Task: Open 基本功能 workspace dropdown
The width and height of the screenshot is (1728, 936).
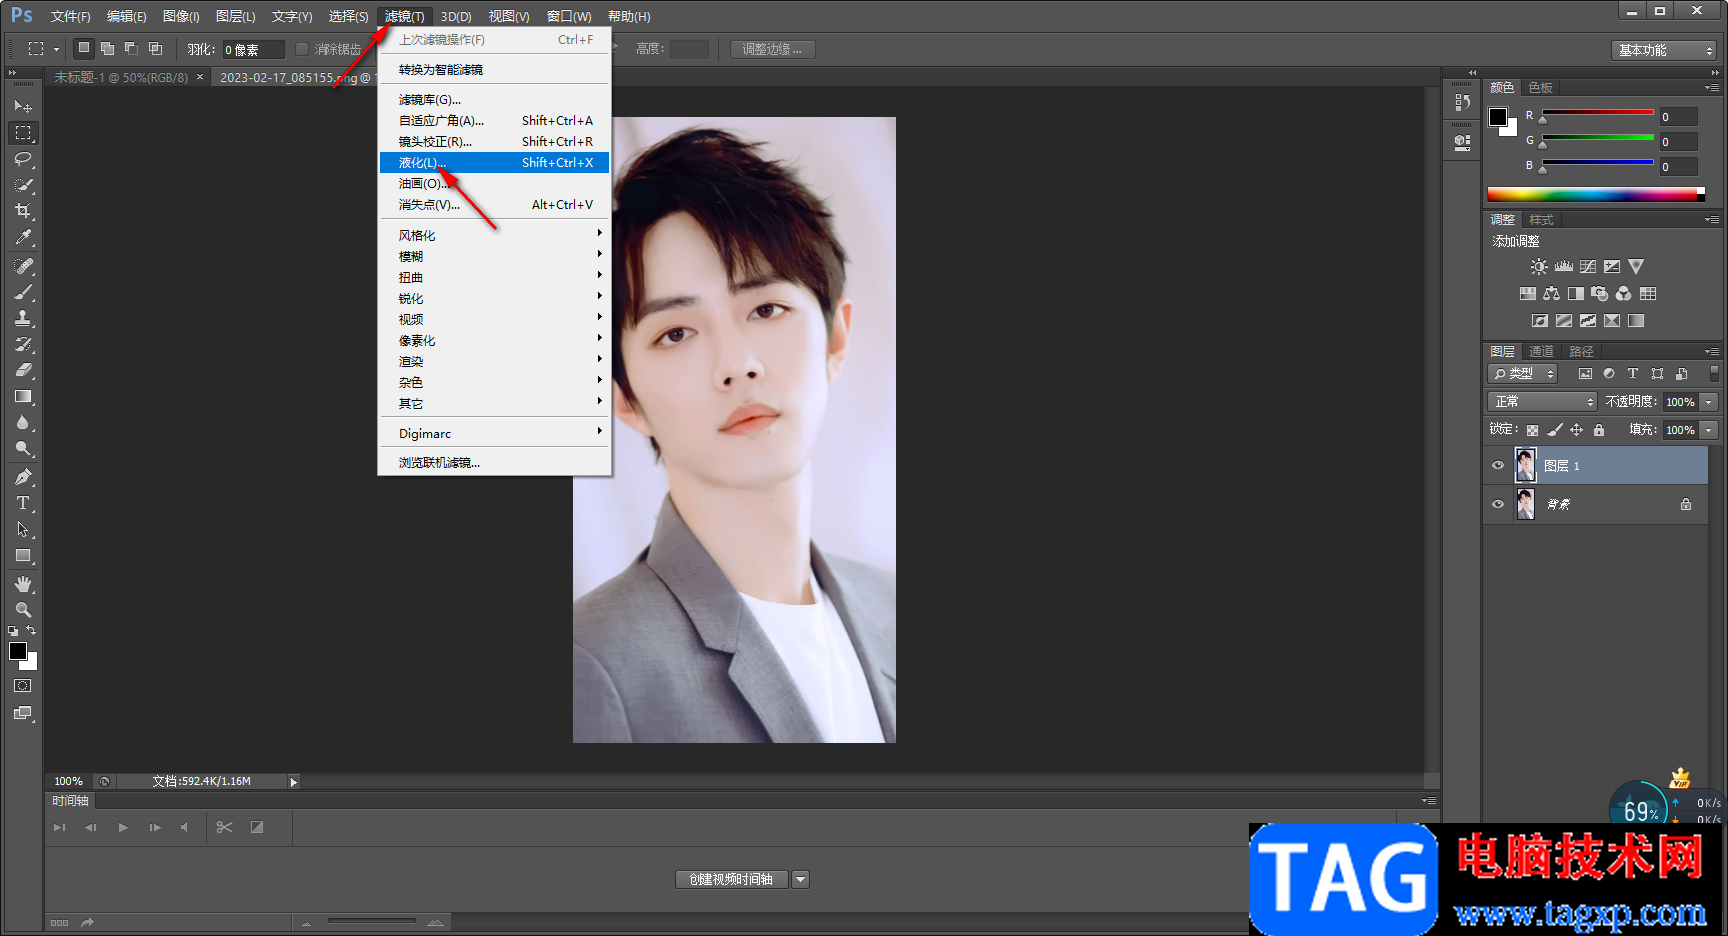Action: (x=1664, y=50)
